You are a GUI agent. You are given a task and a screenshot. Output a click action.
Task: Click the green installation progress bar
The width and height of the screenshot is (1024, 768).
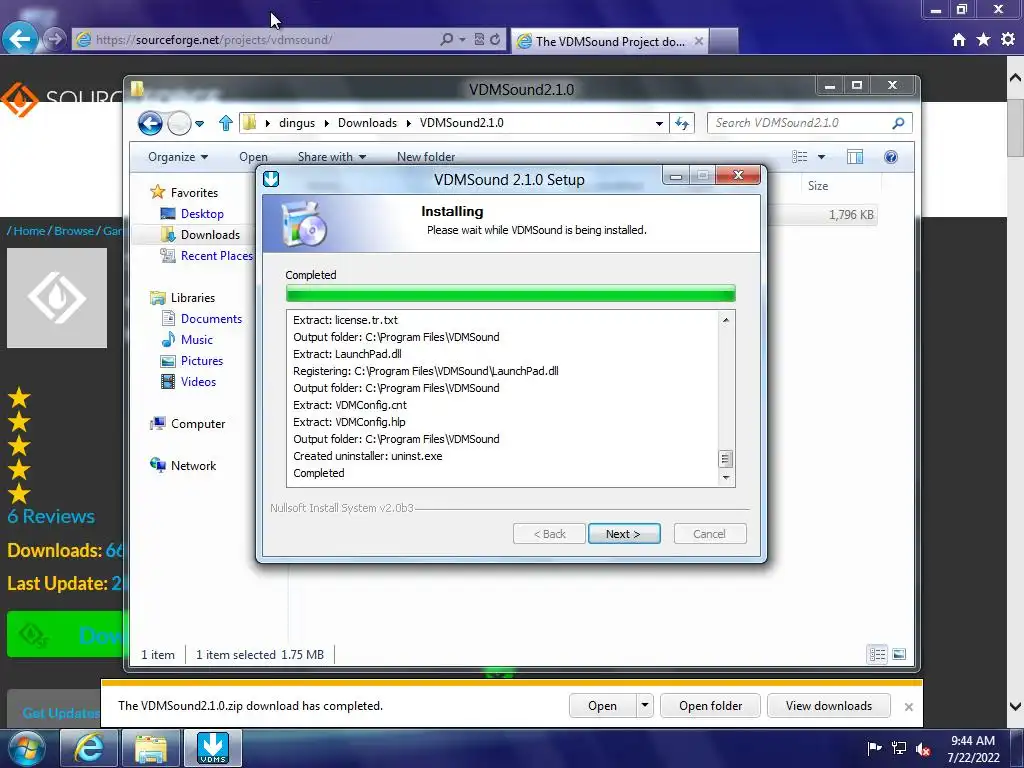coord(511,293)
